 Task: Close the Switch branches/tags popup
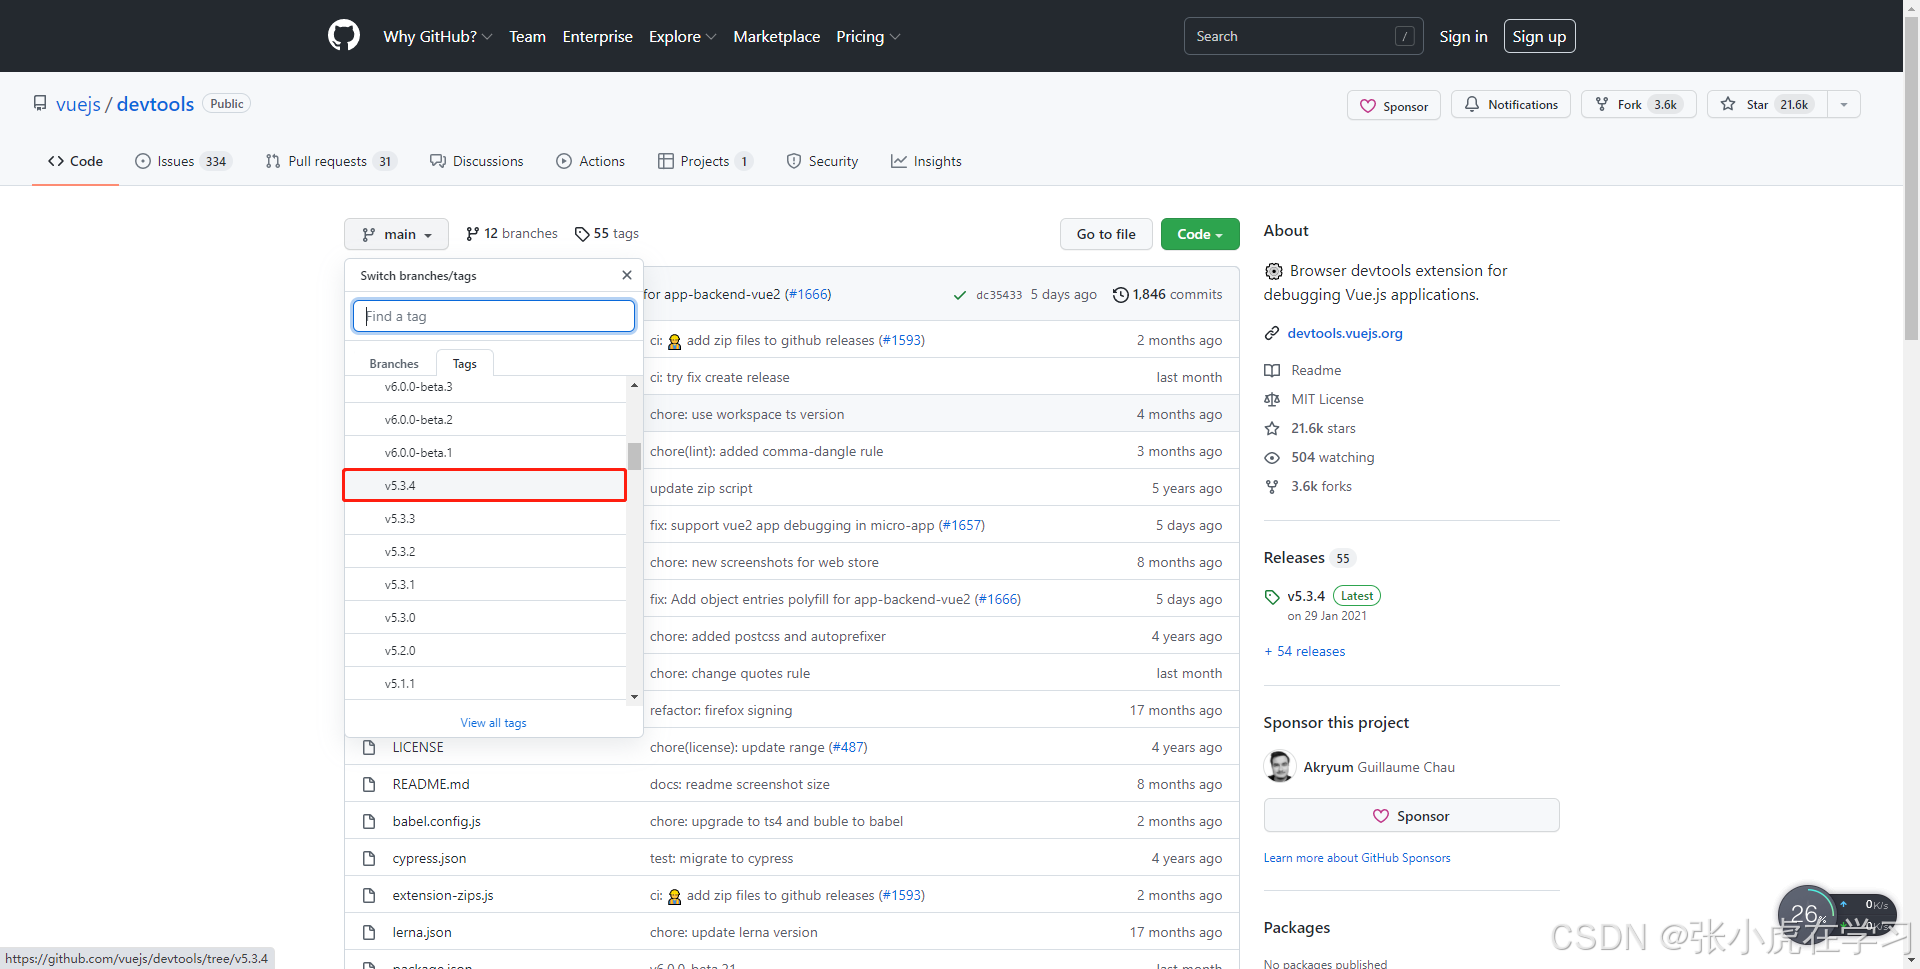(627, 275)
